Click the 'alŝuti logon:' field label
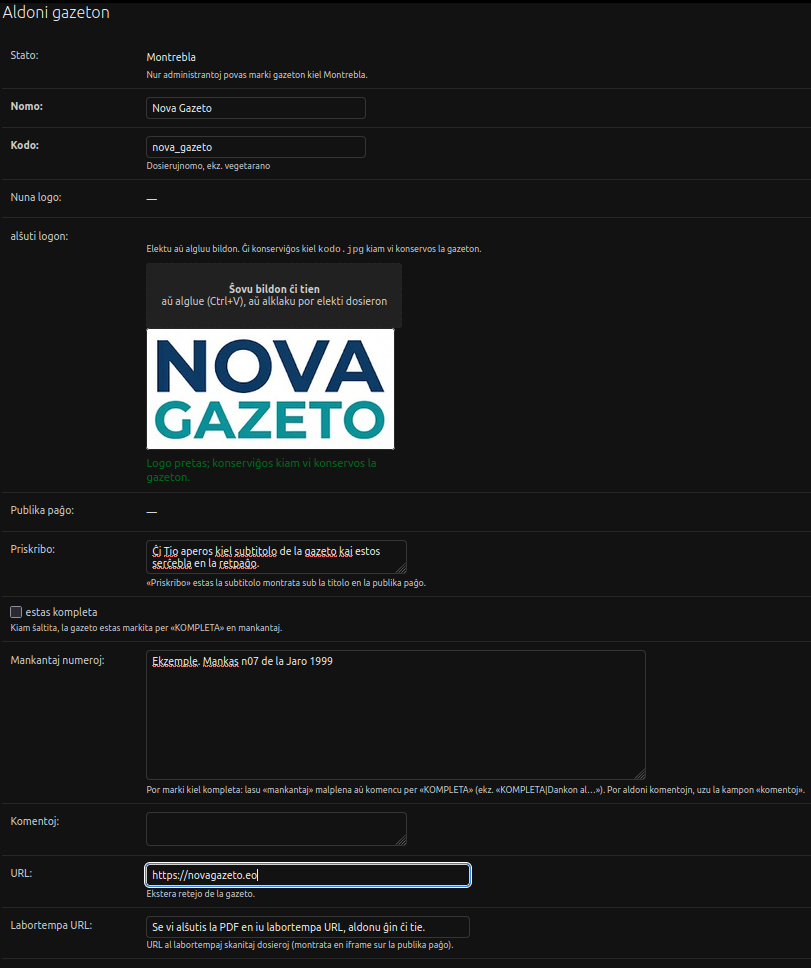The width and height of the screenshot is (811, 968). (40, 236)
